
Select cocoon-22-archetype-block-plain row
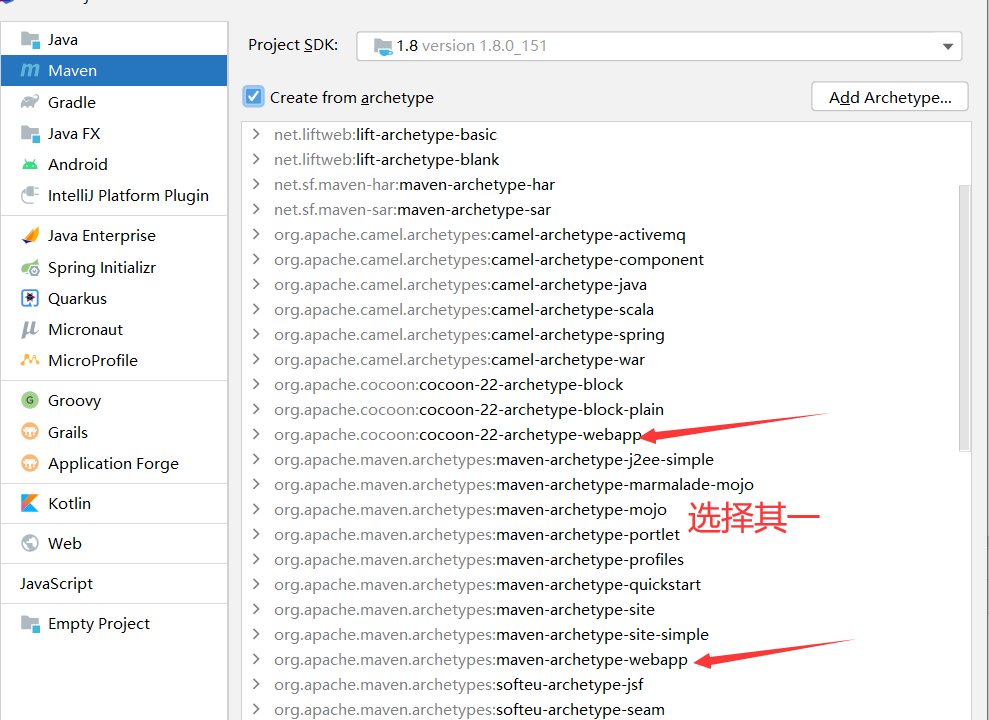[469, 409]
